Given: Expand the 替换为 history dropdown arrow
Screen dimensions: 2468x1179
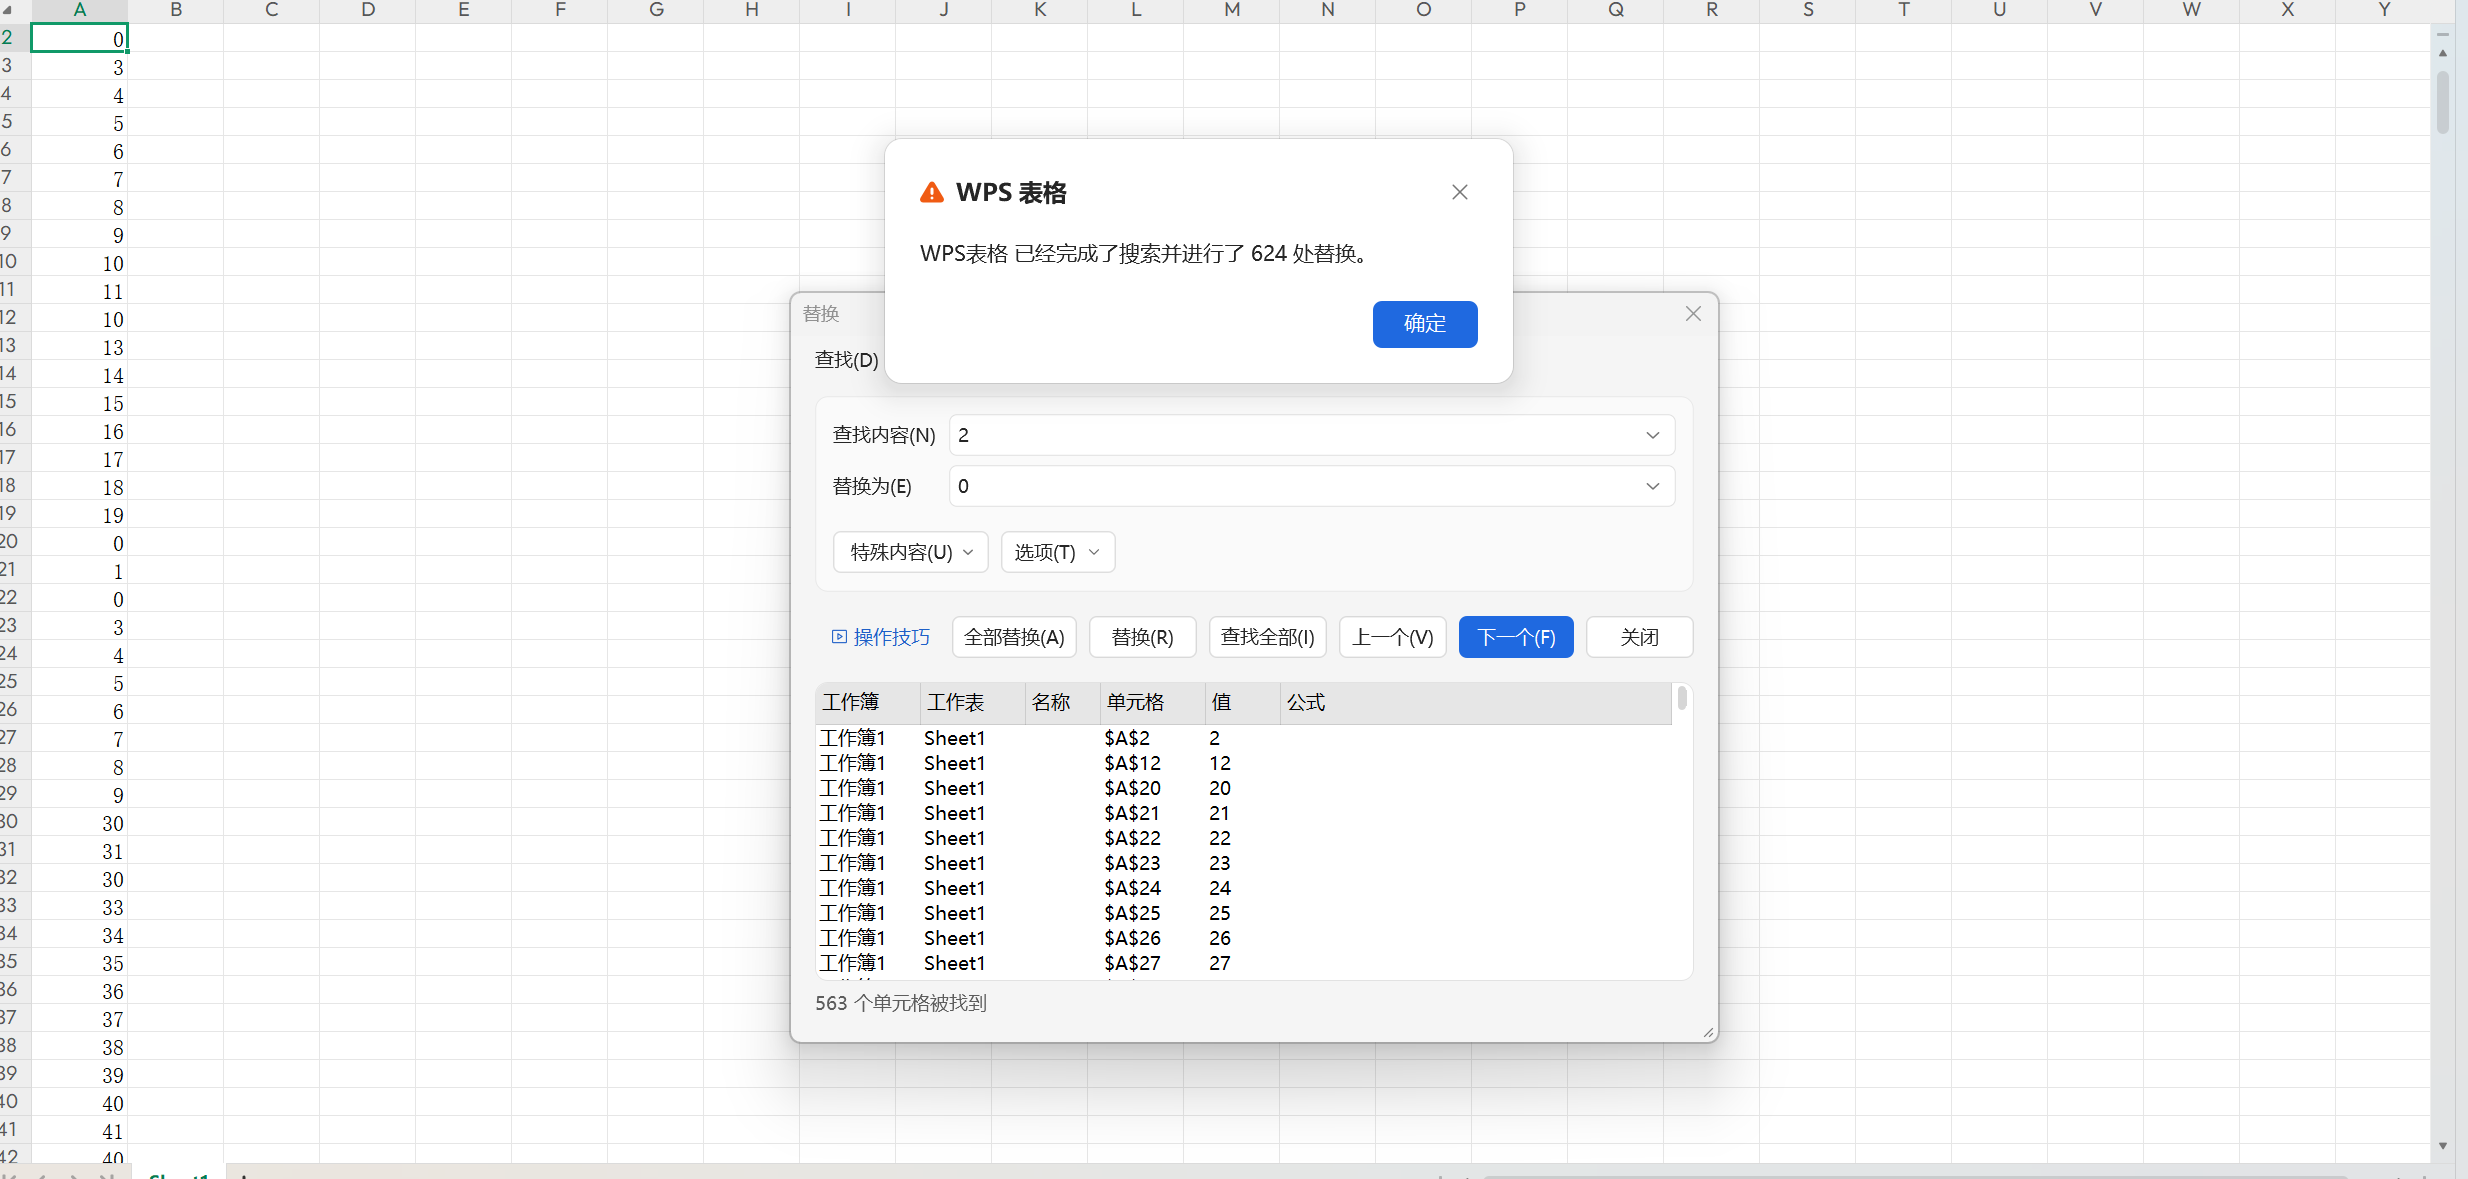Looking at the screenshot, I should coord(1652,486).
